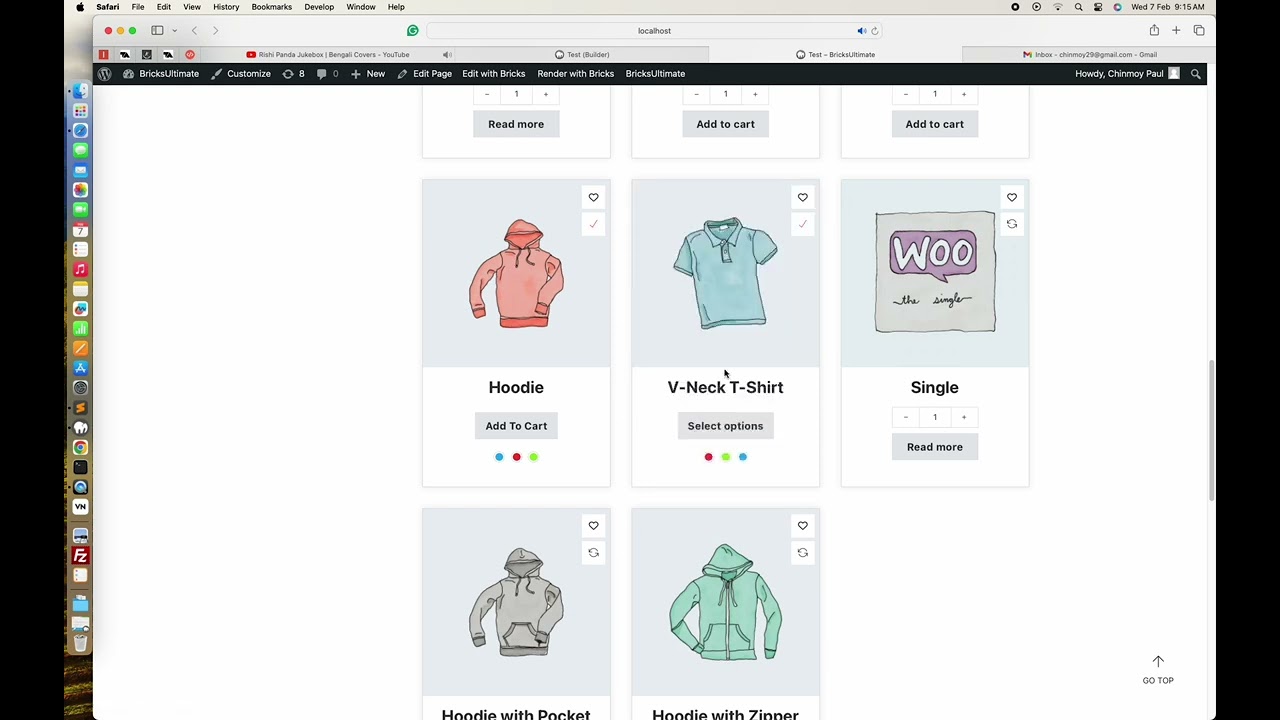The image size is (1280, 720).
Task: Open the 8 pending updates
Action: click(x=293, y=74)
